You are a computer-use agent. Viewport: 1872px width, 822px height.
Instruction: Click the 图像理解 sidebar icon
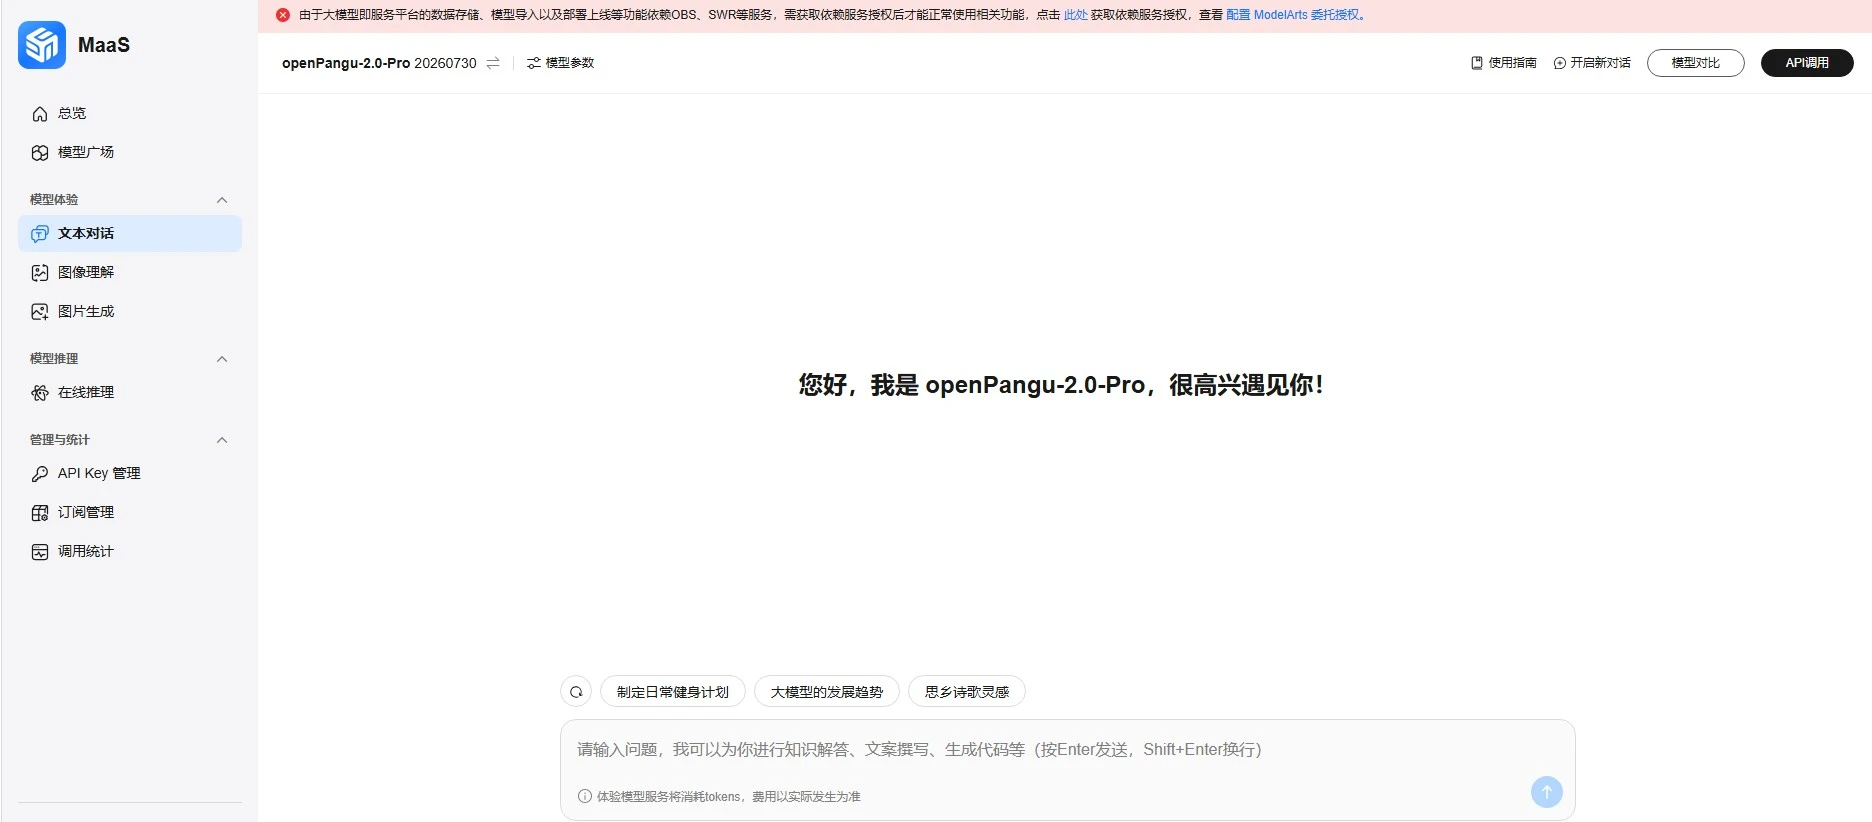click(x=40, y=273)
